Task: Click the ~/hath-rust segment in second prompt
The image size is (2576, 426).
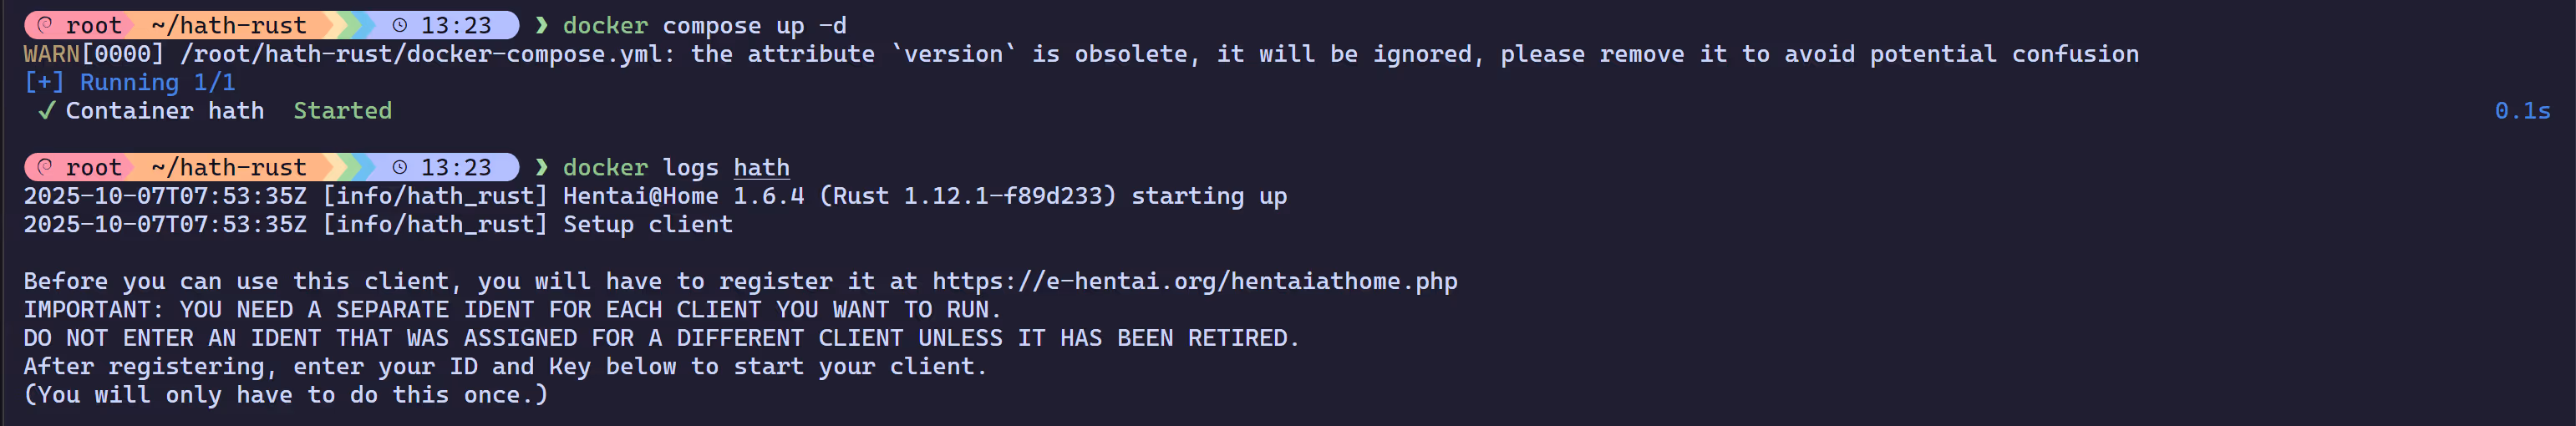Action: pyautogui.click(x=229, y=167)
